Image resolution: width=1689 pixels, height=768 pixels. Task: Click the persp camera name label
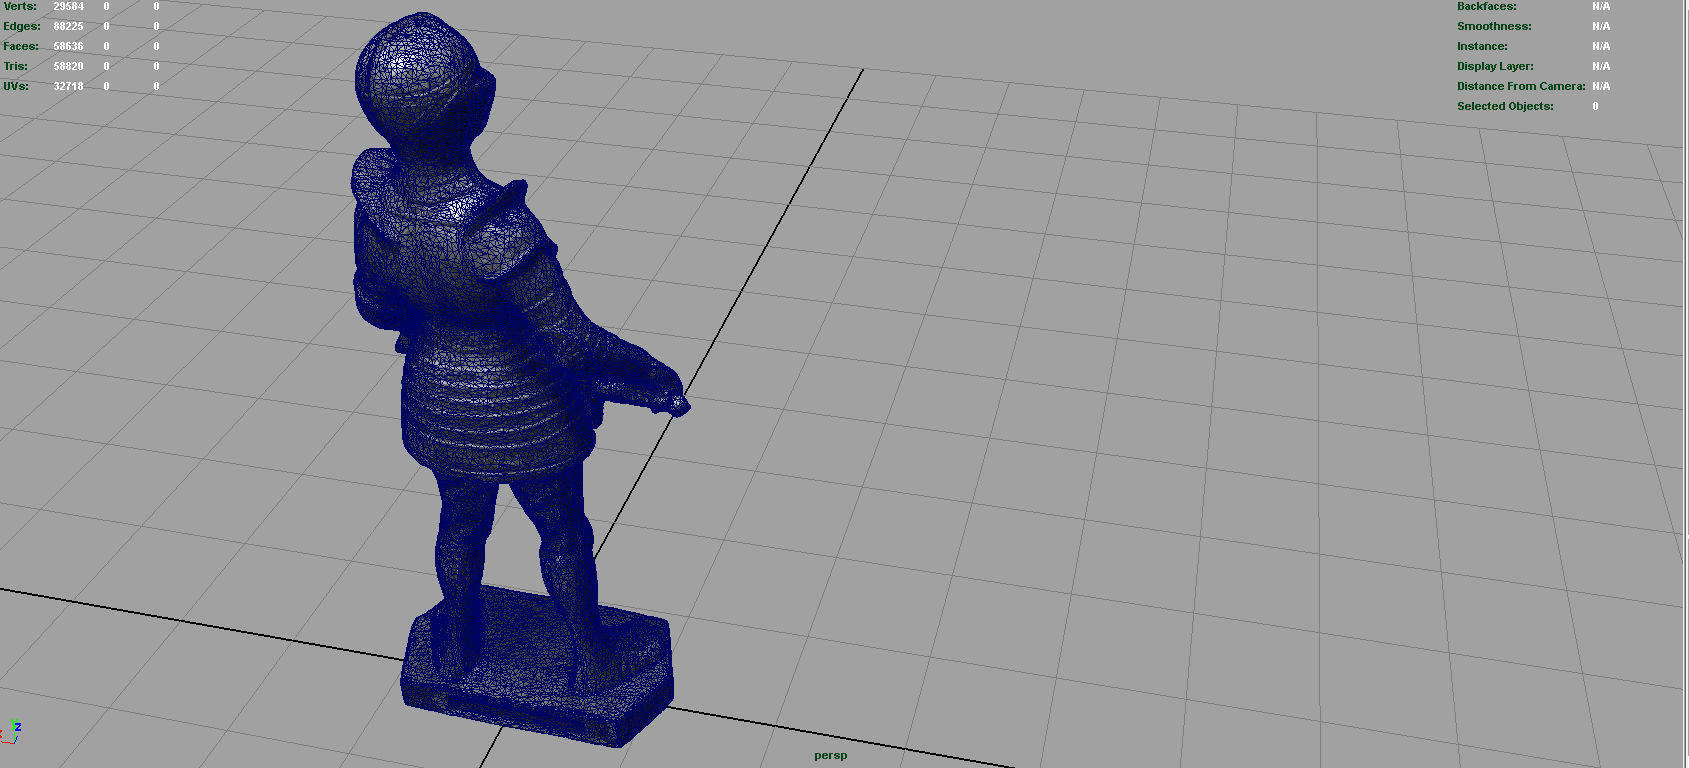click(830, 755)
